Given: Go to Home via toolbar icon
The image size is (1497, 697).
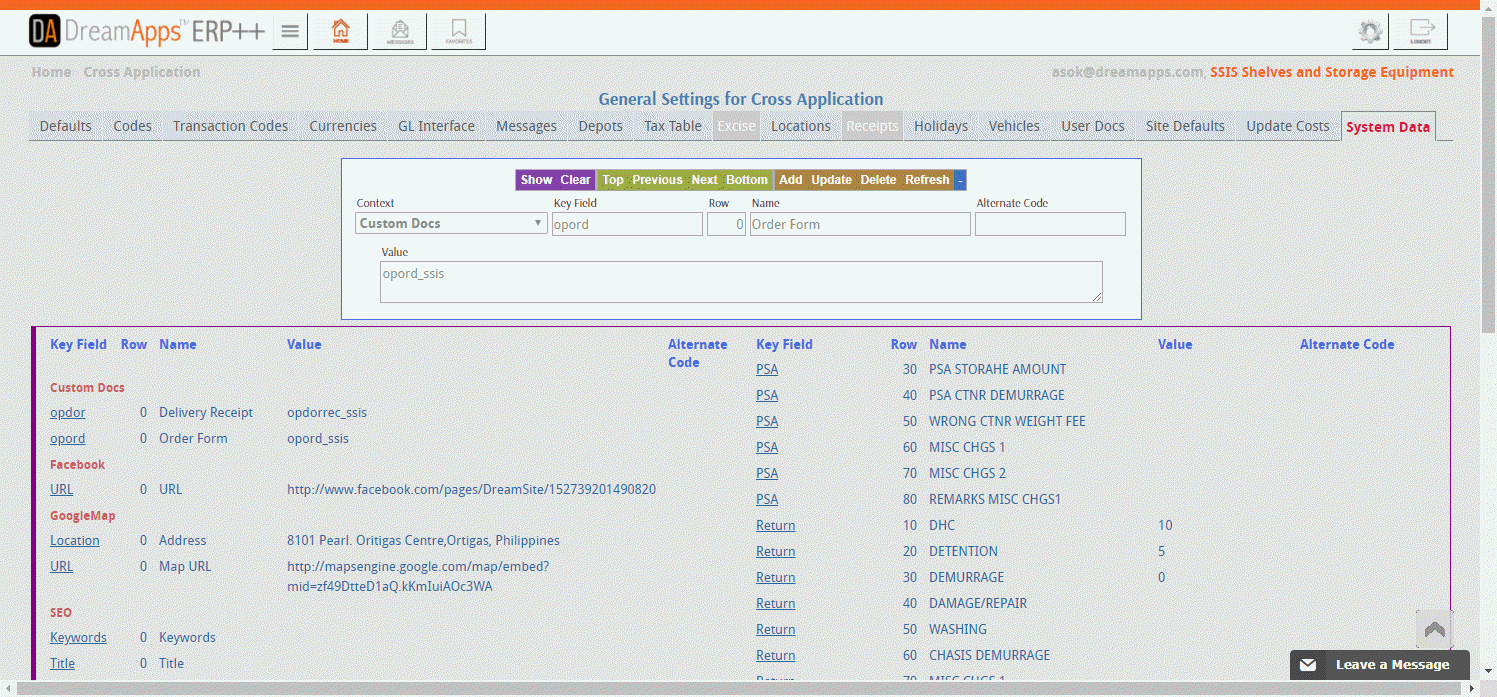Looking at the screenshot, I should tap(341, 31).
